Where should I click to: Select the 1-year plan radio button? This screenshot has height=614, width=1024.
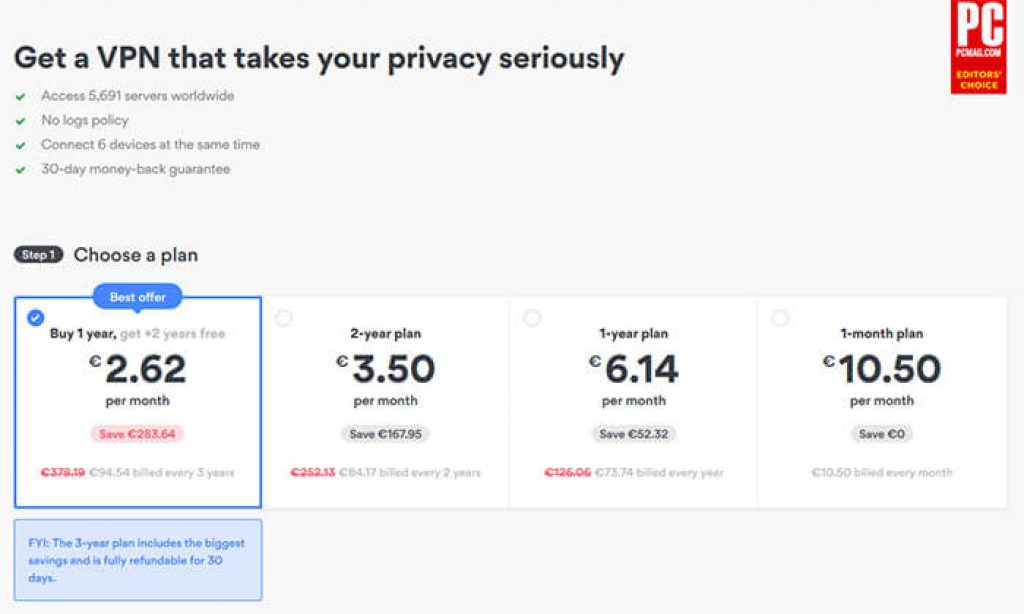click(x=532, y=318)
